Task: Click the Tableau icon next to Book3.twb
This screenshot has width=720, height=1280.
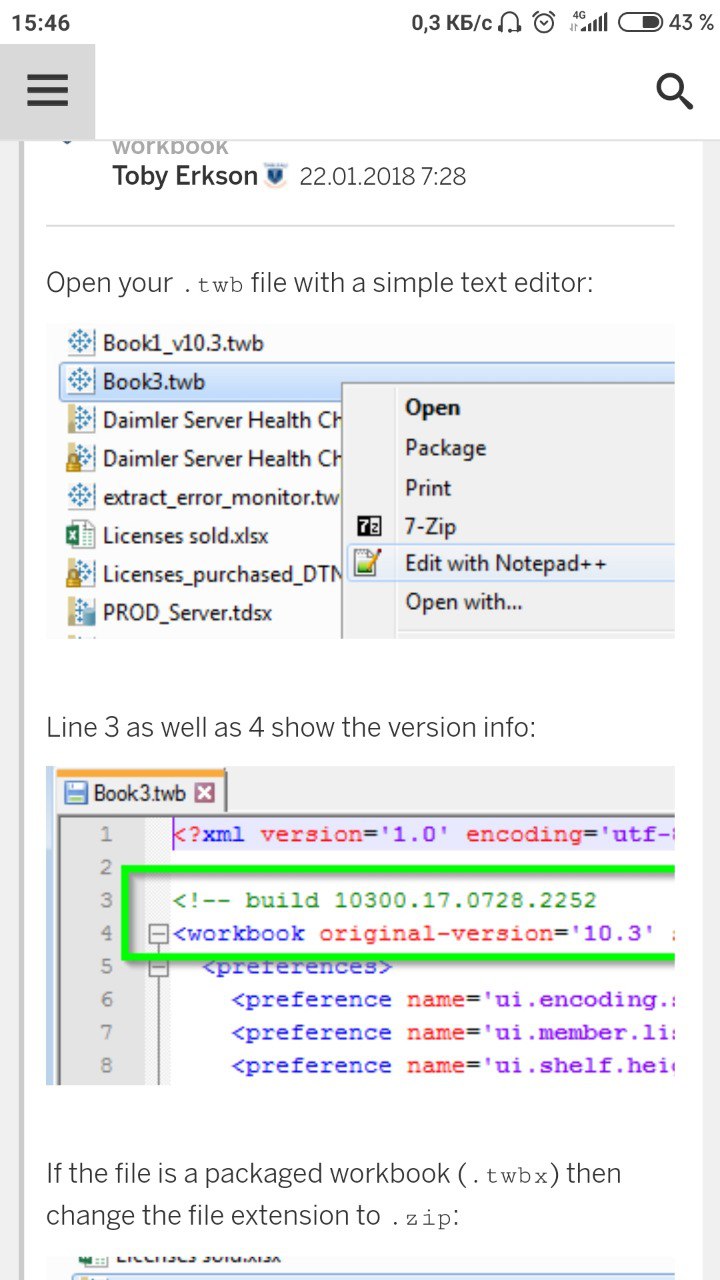Action: pos(80,381)
